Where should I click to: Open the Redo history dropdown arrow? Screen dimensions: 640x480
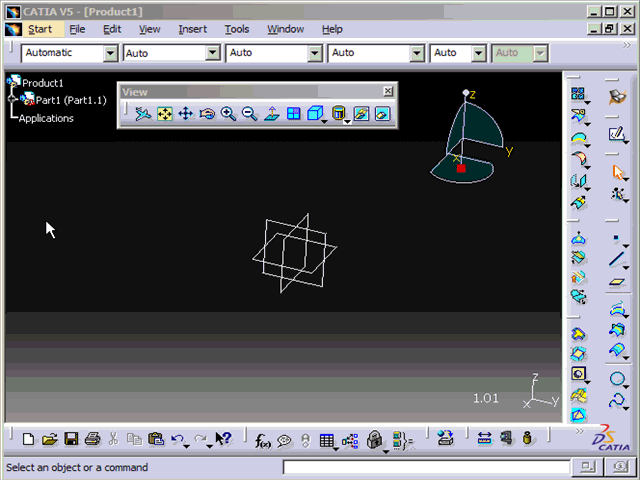(209, 447)
